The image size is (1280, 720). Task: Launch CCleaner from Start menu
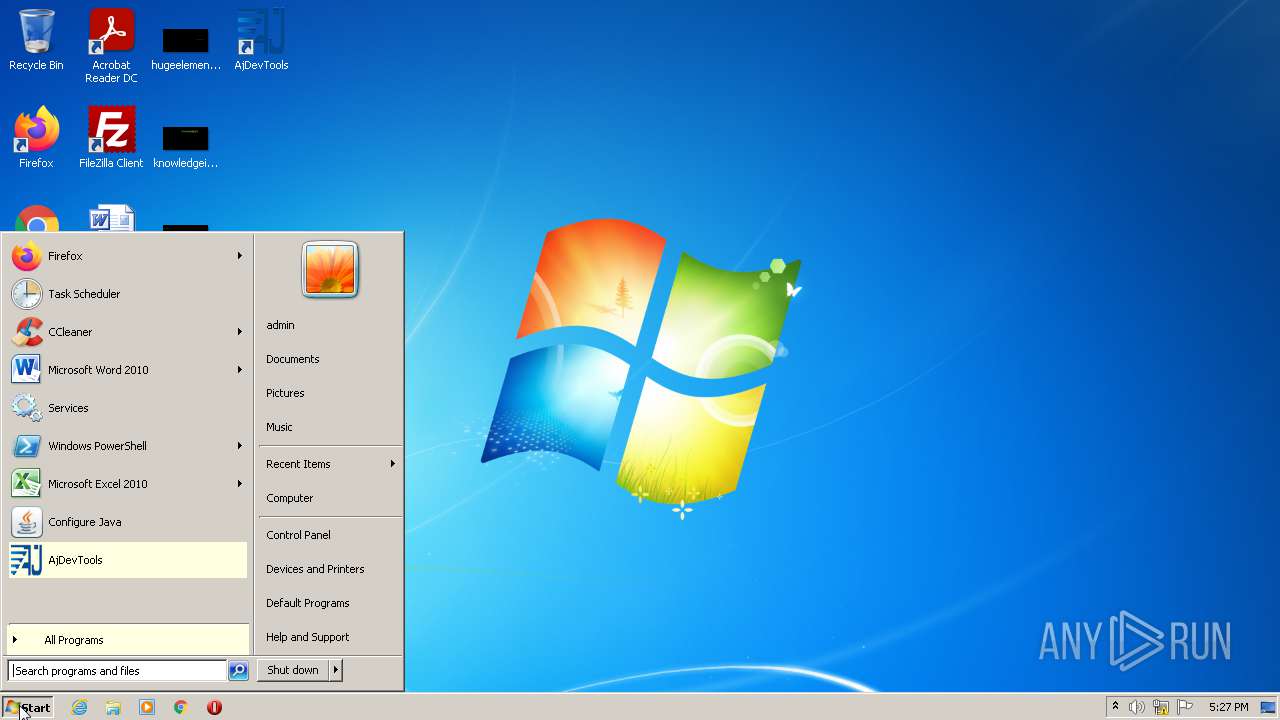[x=128, y=332]
